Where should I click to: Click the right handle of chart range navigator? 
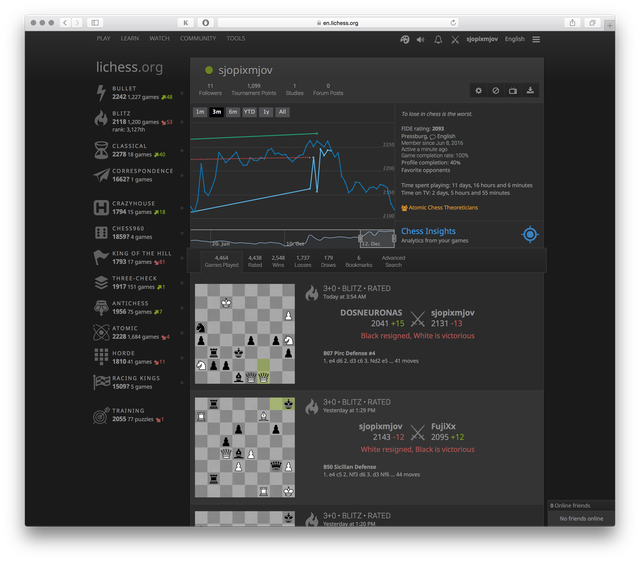[394, 238]
